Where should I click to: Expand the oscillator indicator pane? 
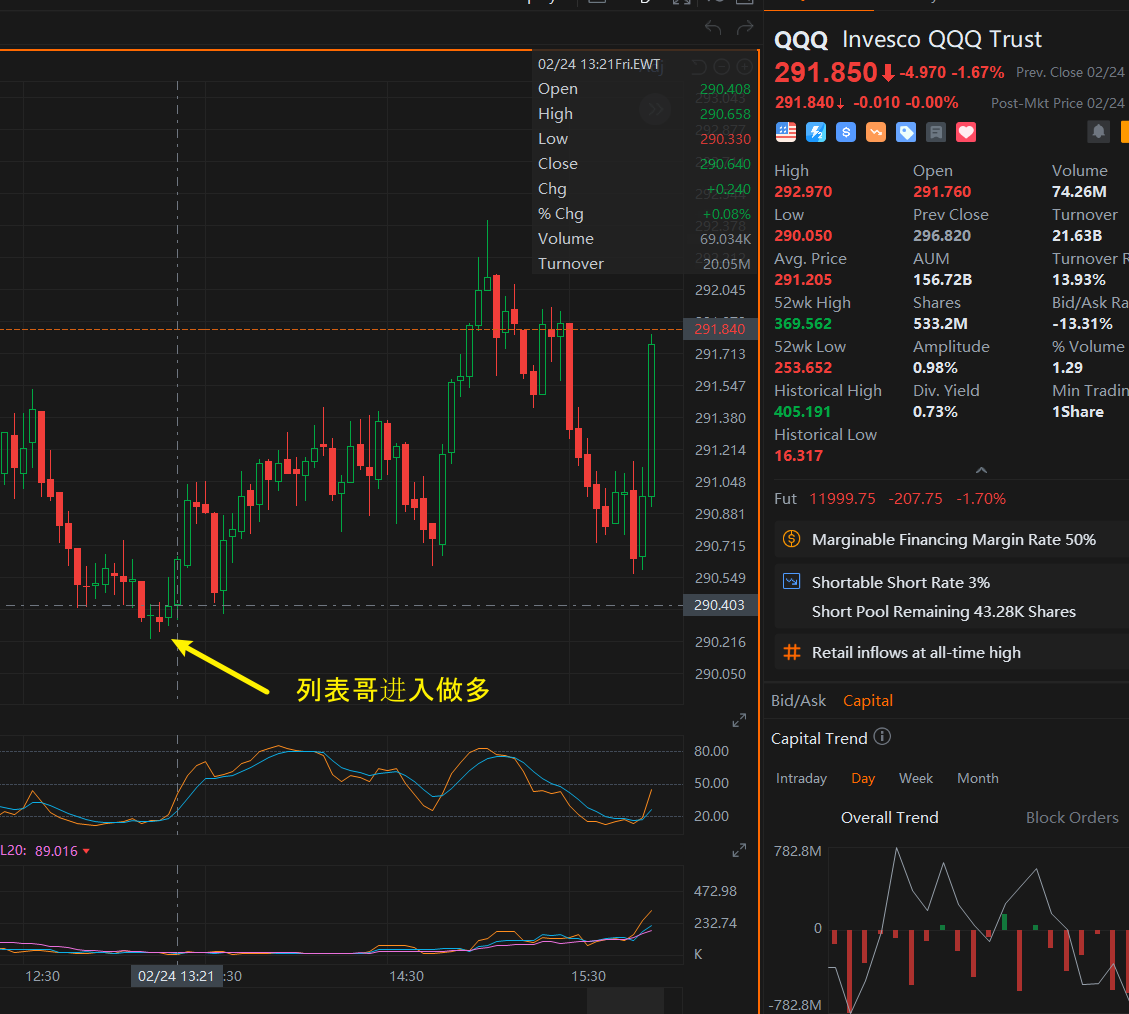coord(739,720)
